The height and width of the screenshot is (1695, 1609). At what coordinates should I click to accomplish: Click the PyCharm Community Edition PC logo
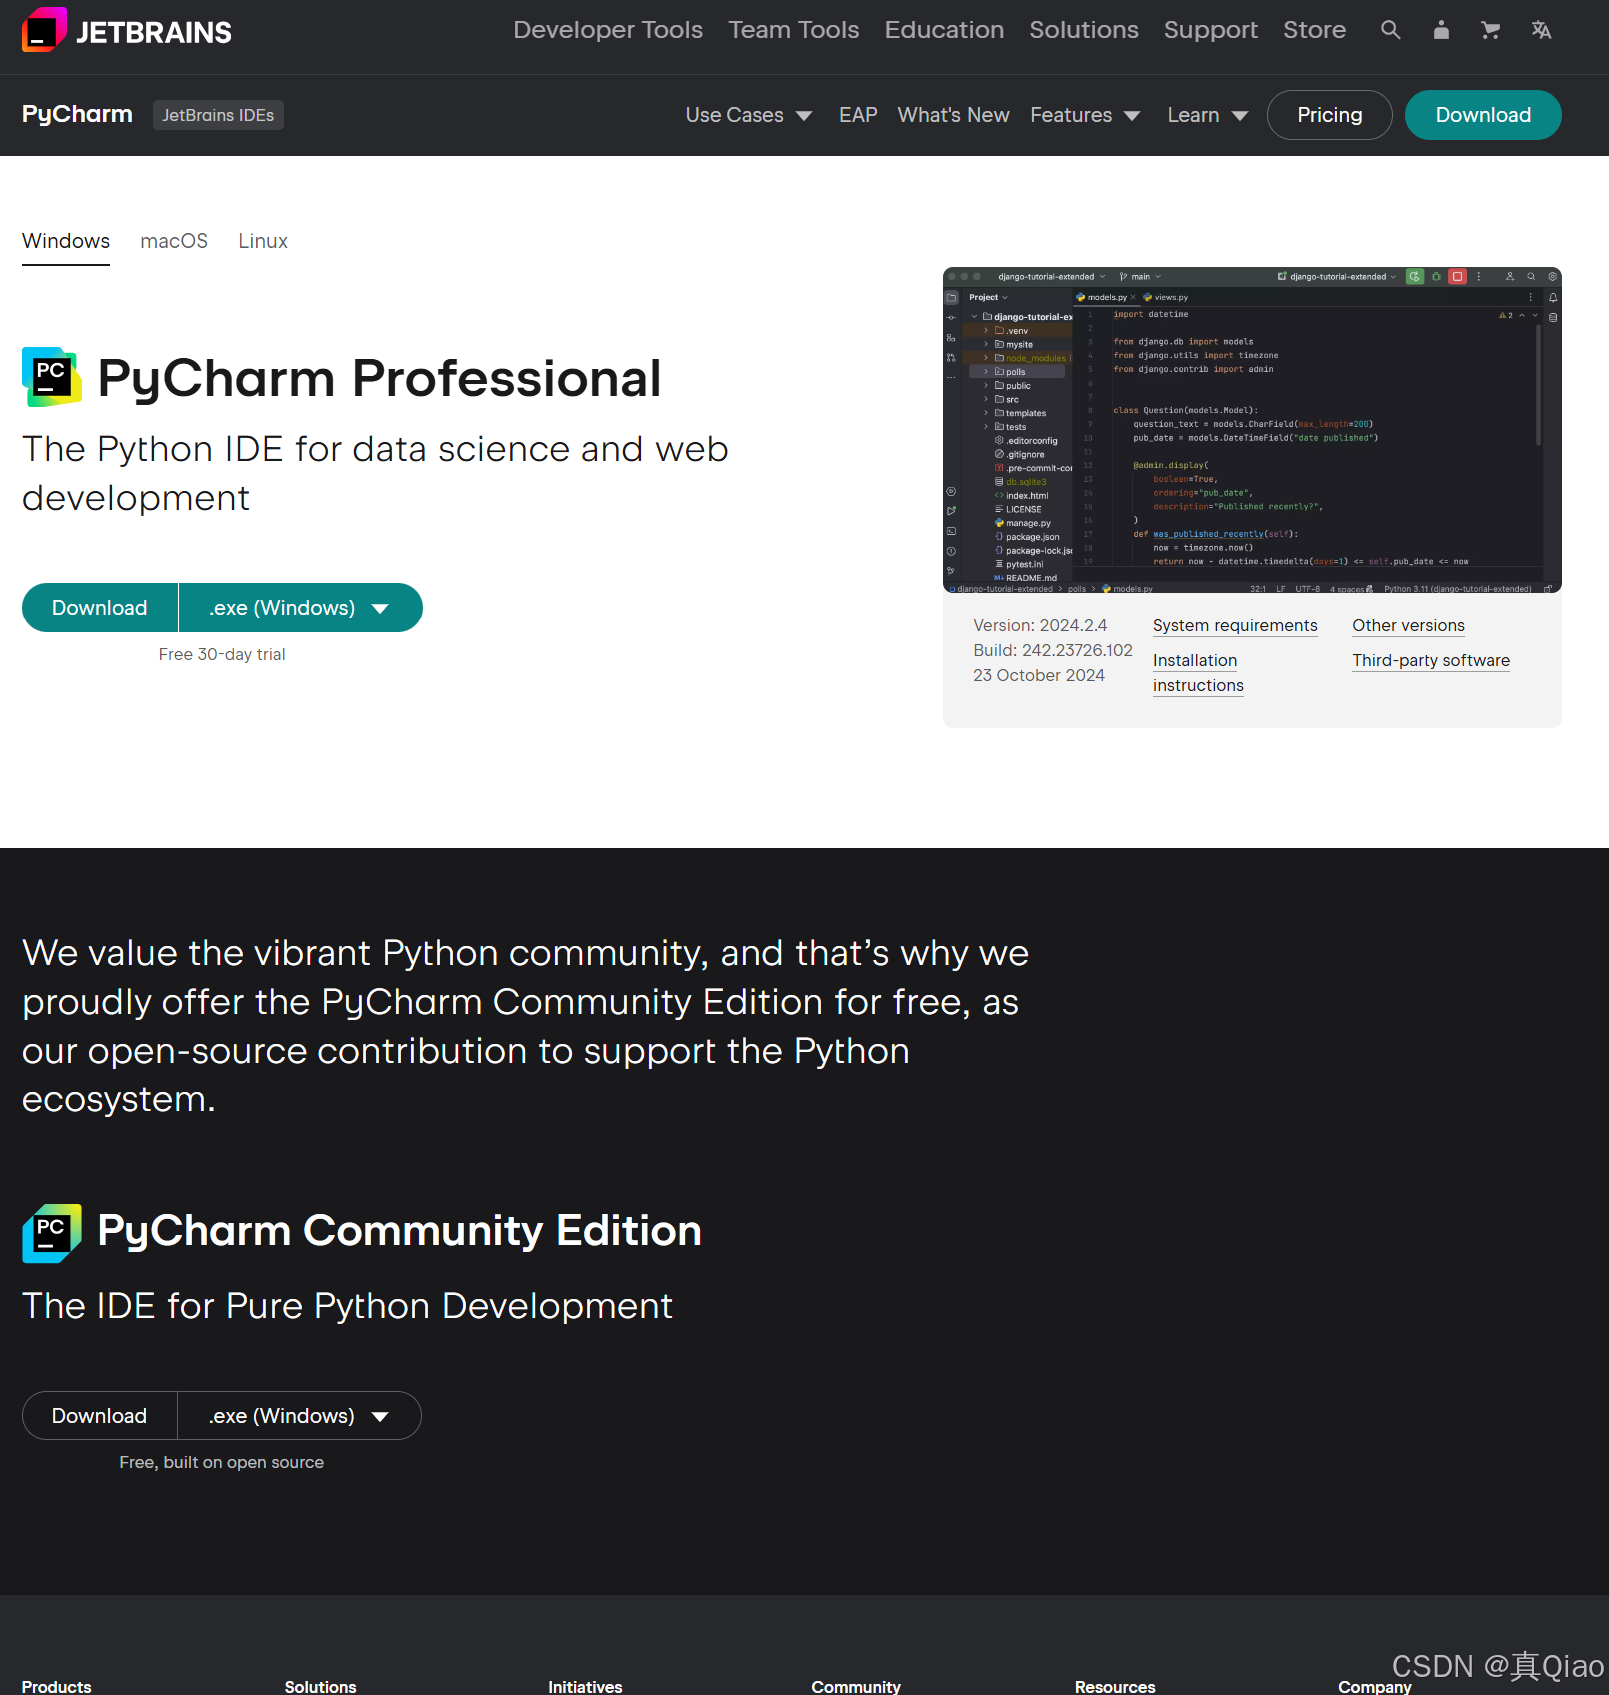point(52,1233)
